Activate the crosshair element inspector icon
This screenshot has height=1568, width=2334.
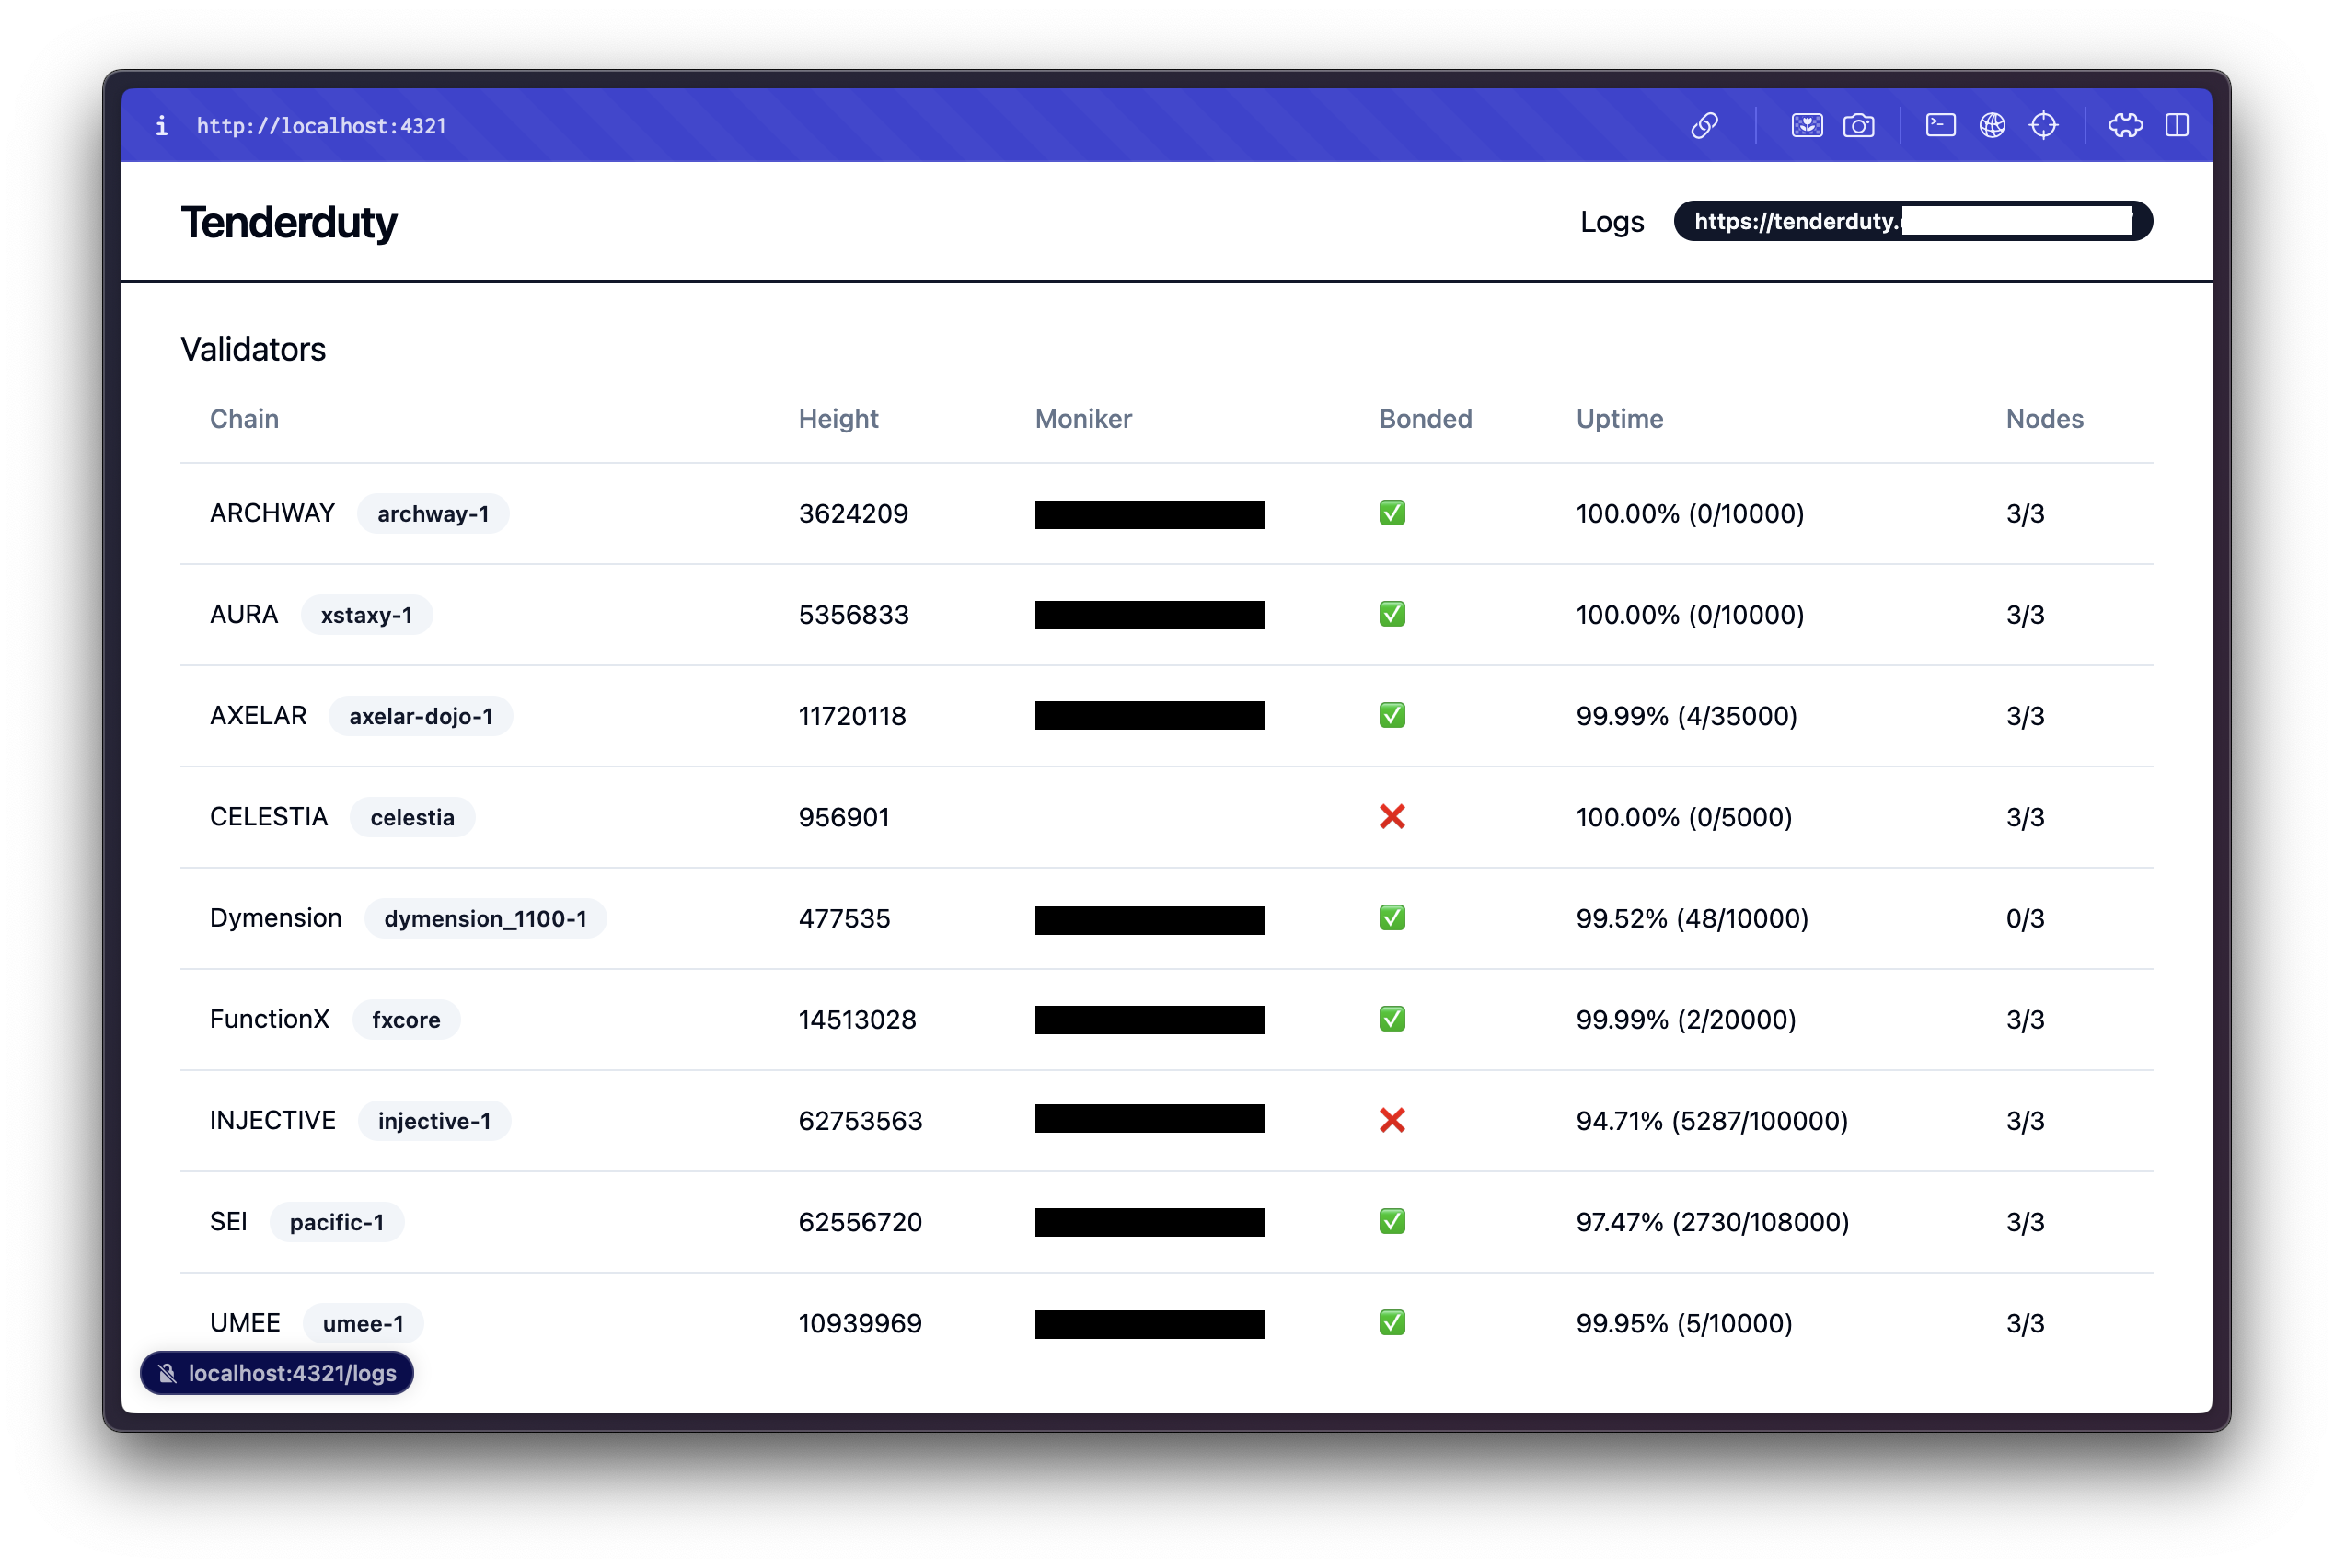[2043, 125]
